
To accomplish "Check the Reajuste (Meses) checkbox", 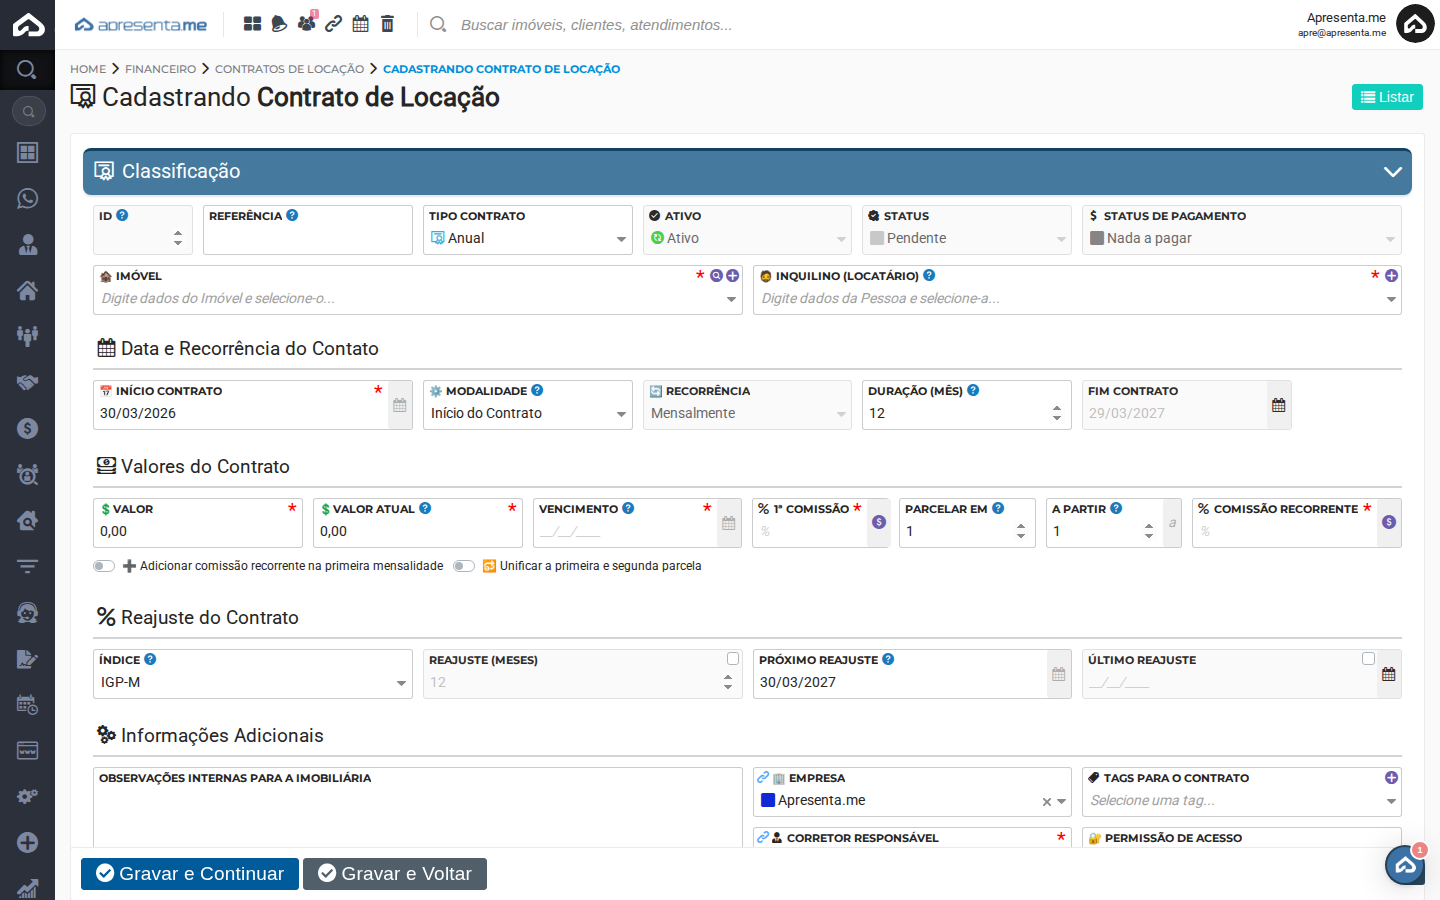I will pos(733,659).
